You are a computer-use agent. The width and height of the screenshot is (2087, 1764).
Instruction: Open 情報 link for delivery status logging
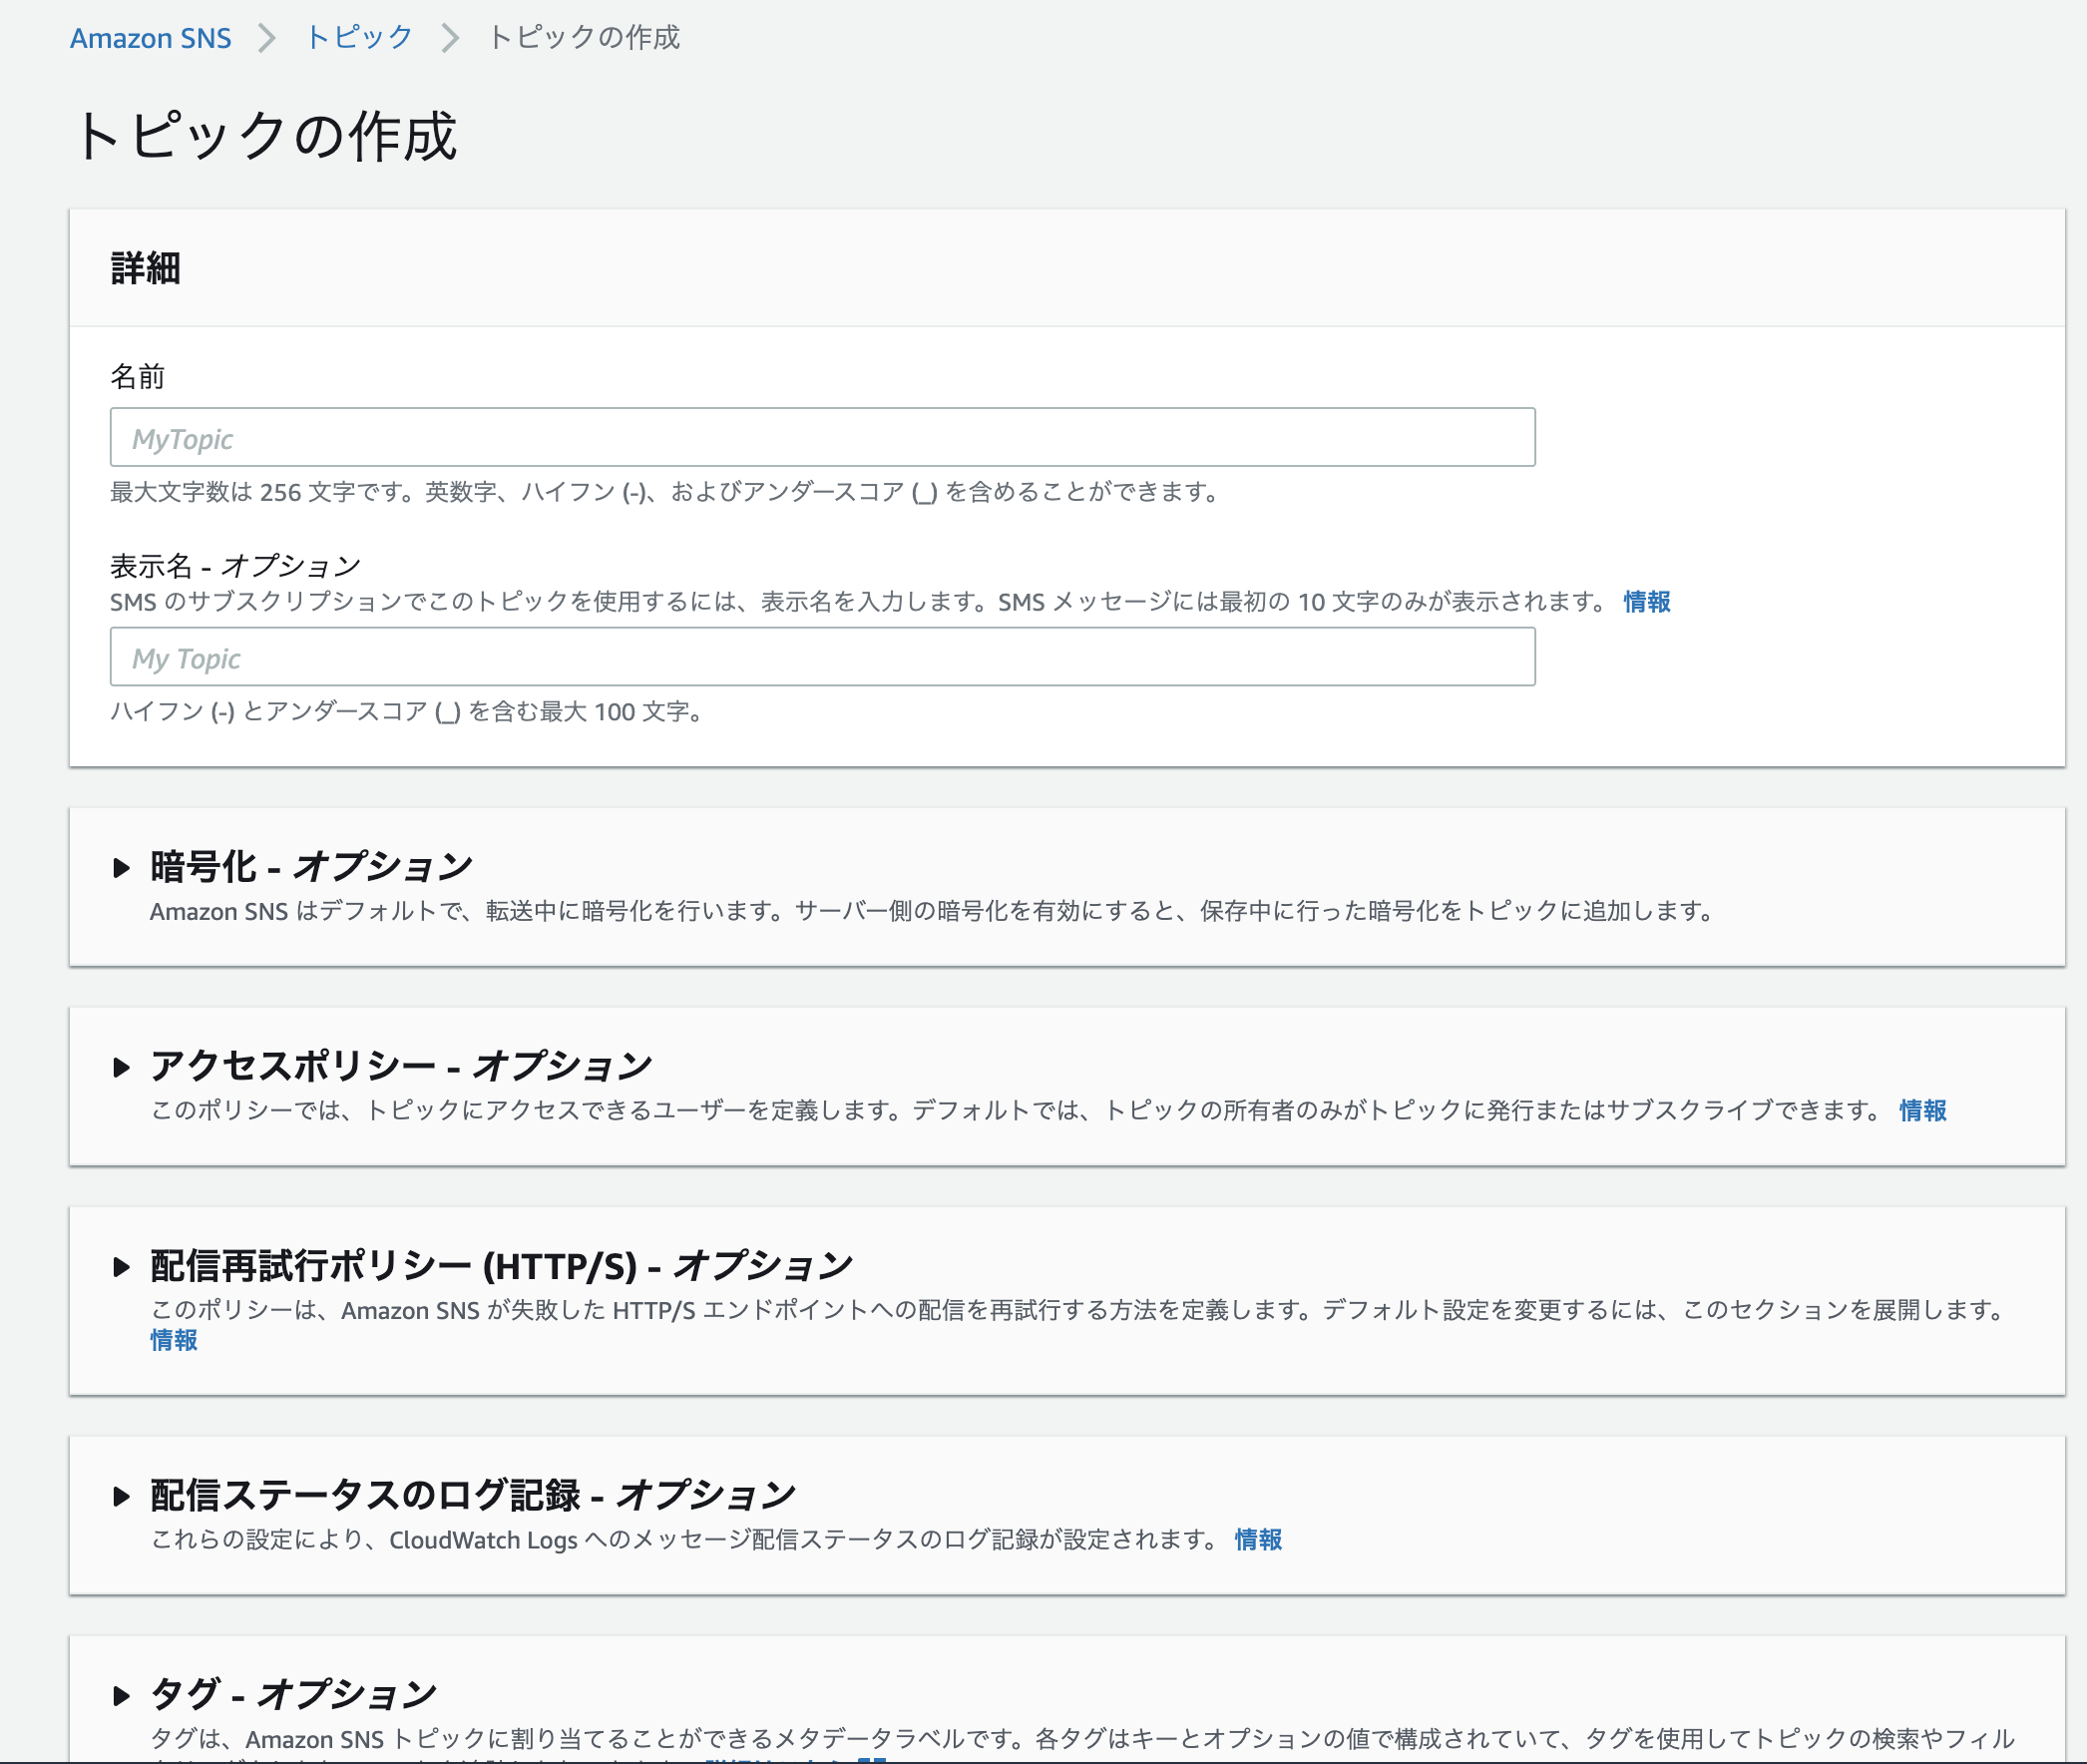(1257, 1539)
